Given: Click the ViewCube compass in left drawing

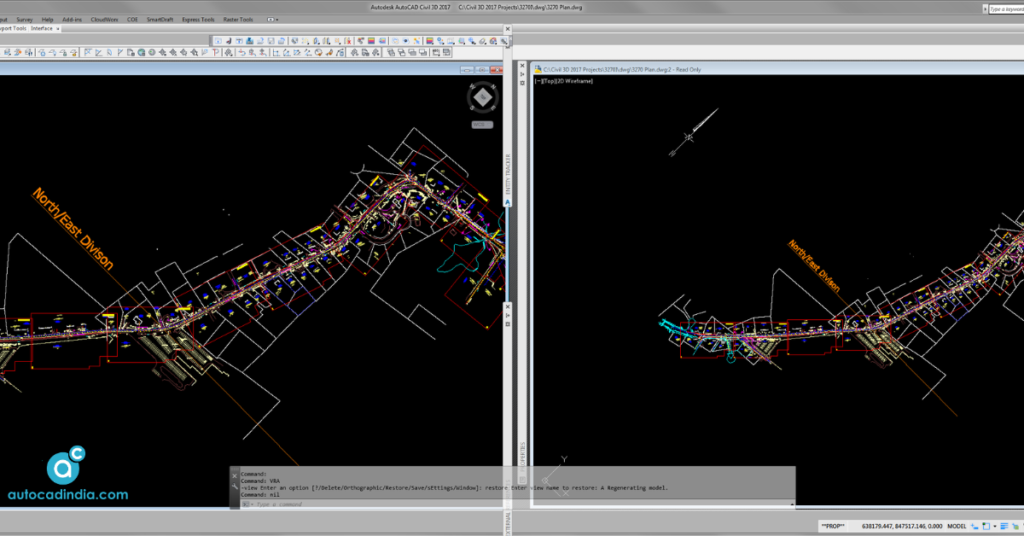Looking at the screenshot, I should pyautogui.click(x=483, y=97).
